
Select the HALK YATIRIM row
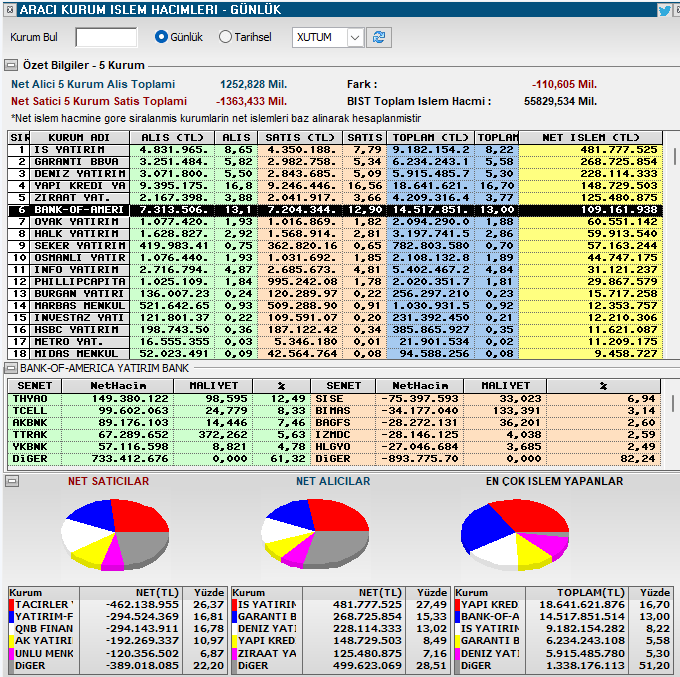coord(335,234)
